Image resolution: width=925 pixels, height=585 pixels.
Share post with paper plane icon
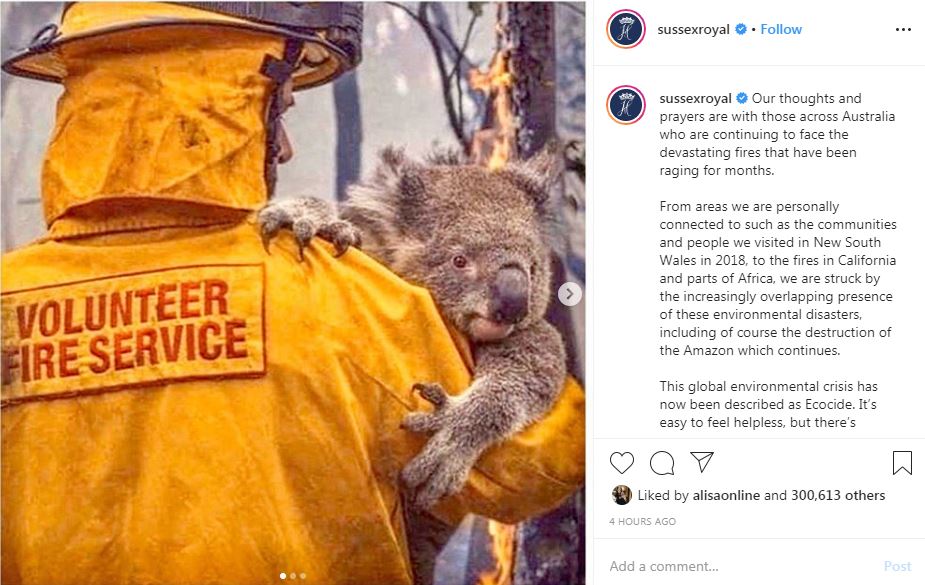pos(702,462)
